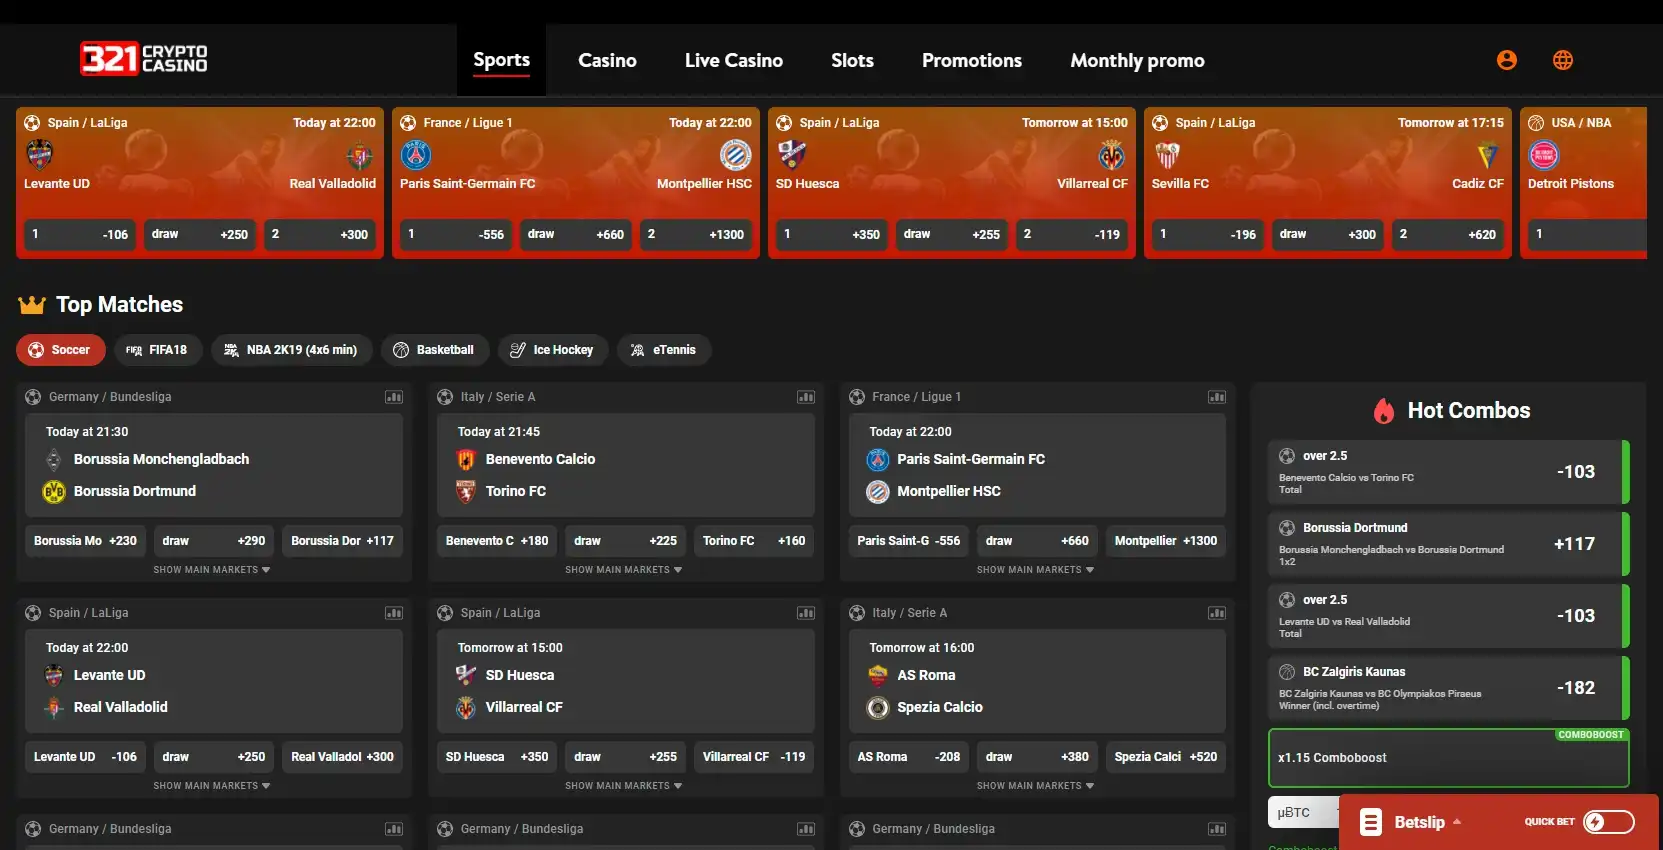Open the µBTC currency dropdown

click(1302, 813)
